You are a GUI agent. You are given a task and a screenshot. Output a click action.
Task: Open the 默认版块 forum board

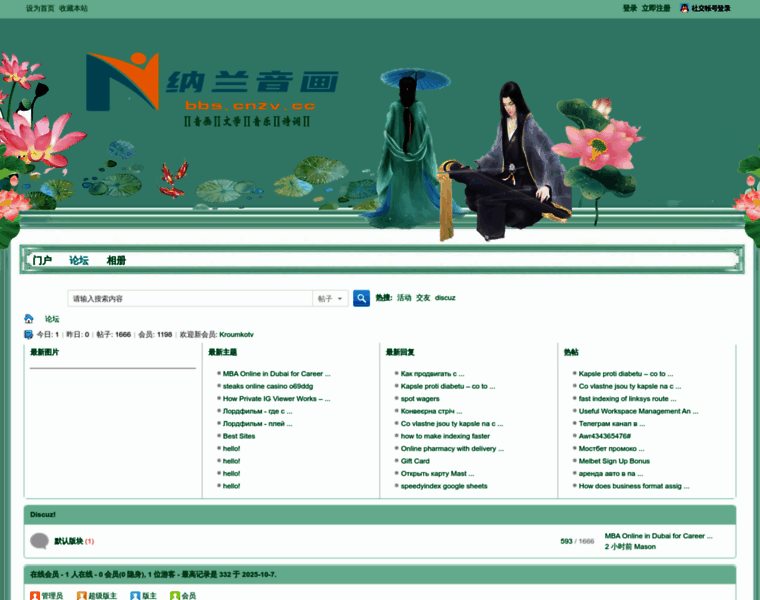(x=68, y=541)
